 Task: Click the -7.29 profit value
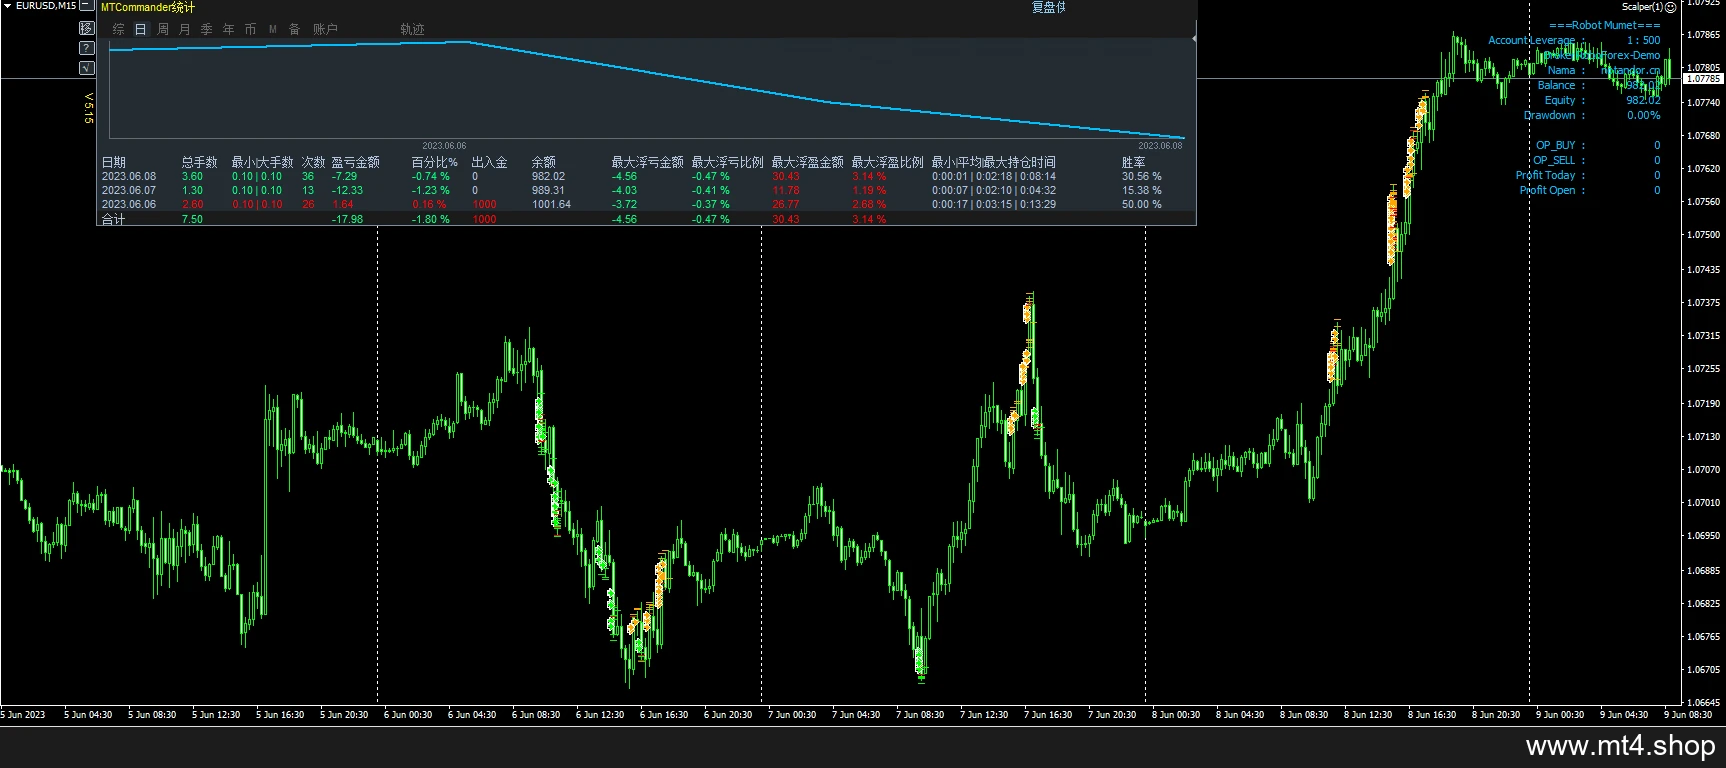point(344,176)
